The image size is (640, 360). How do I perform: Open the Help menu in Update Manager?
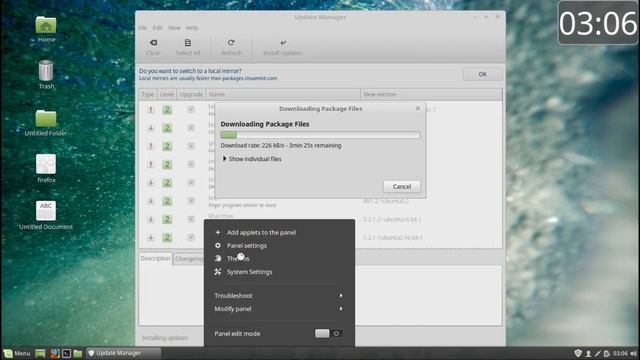[192, 28]
